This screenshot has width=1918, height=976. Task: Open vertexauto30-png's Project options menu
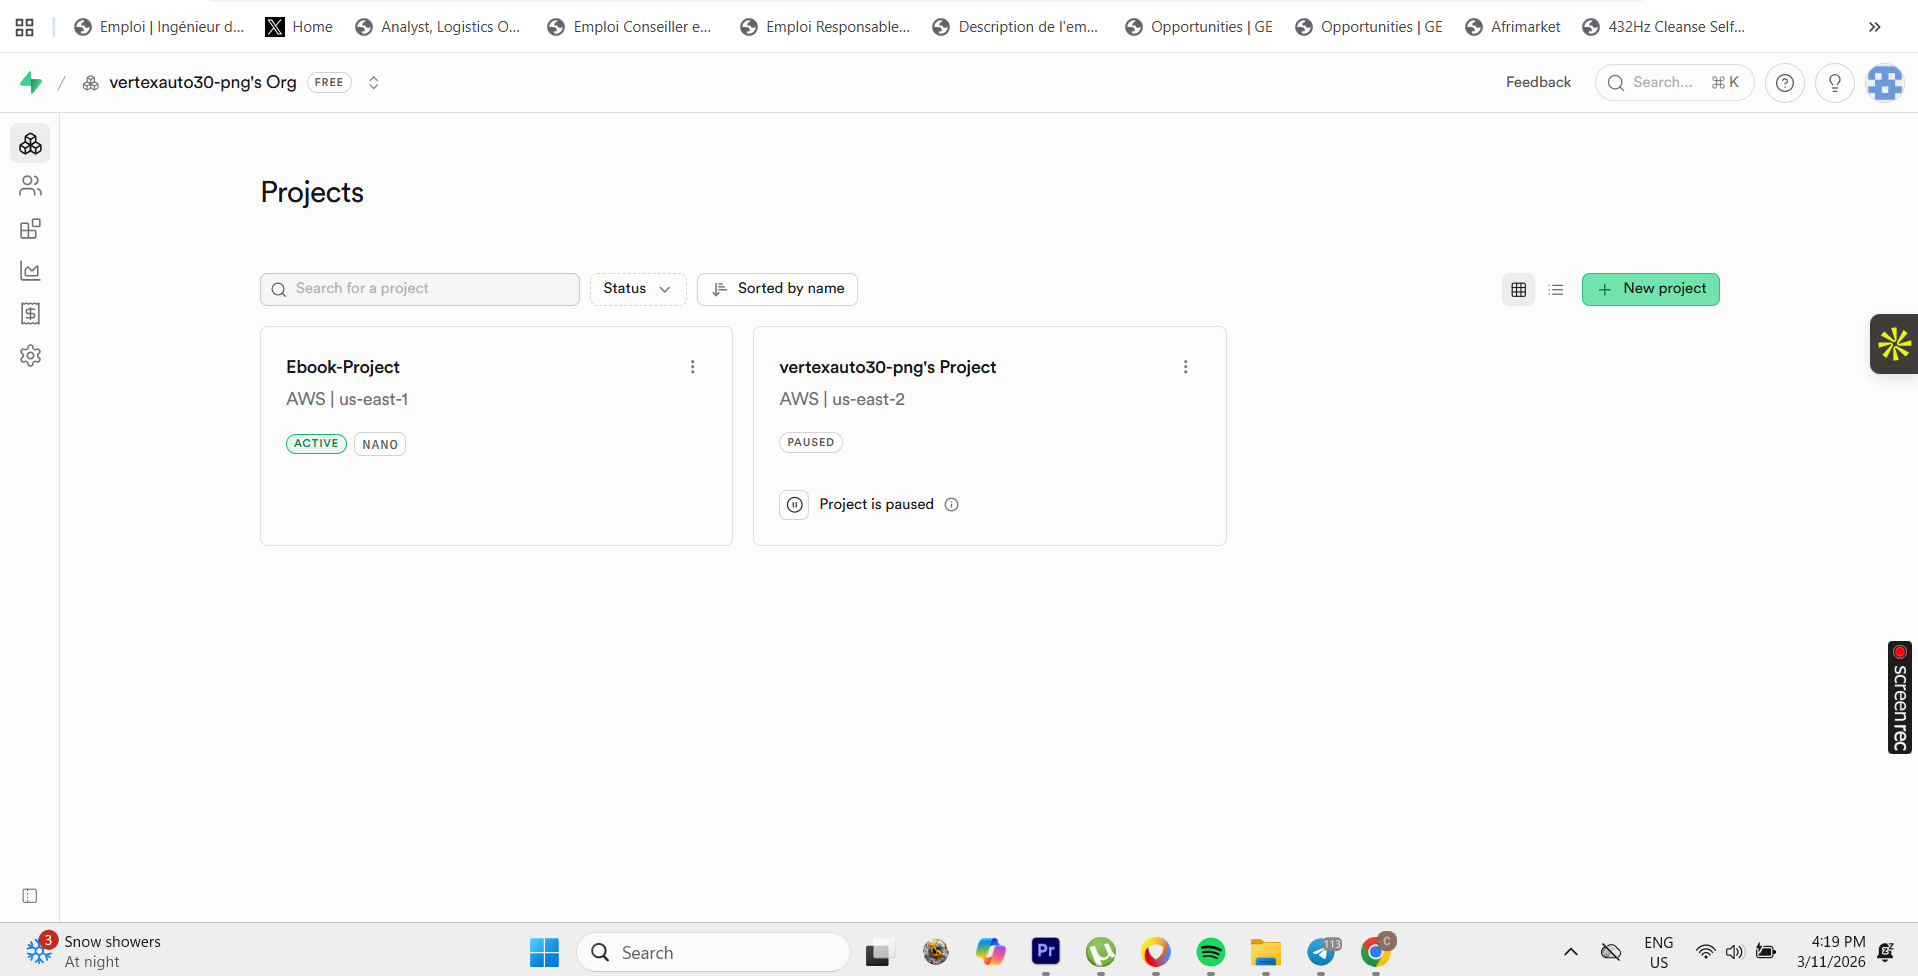coord(1185,367)
